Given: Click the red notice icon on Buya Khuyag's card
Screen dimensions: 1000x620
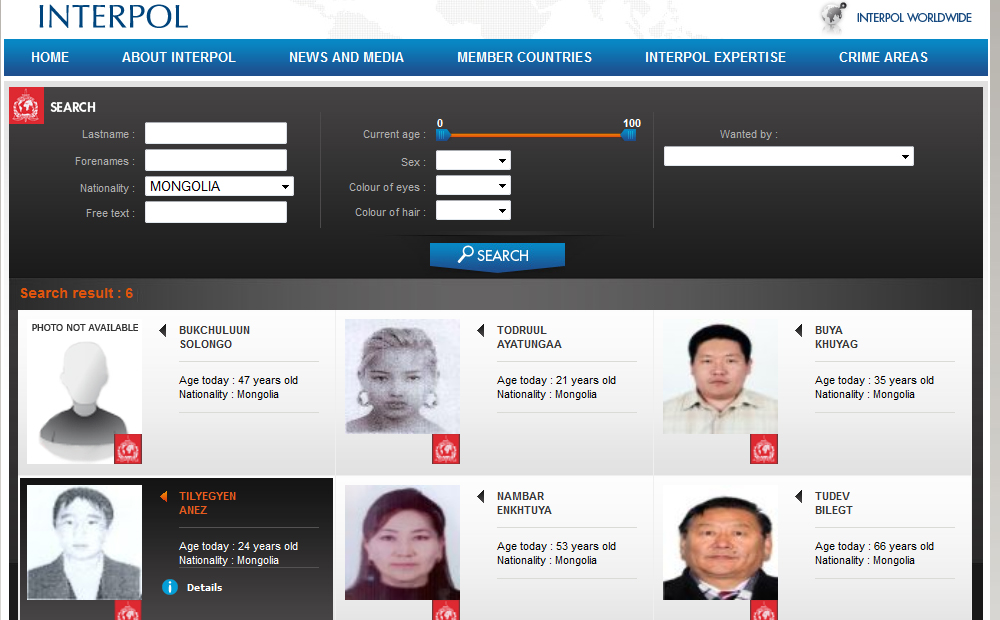Looking at the screenshot, I should coord(764,449).
